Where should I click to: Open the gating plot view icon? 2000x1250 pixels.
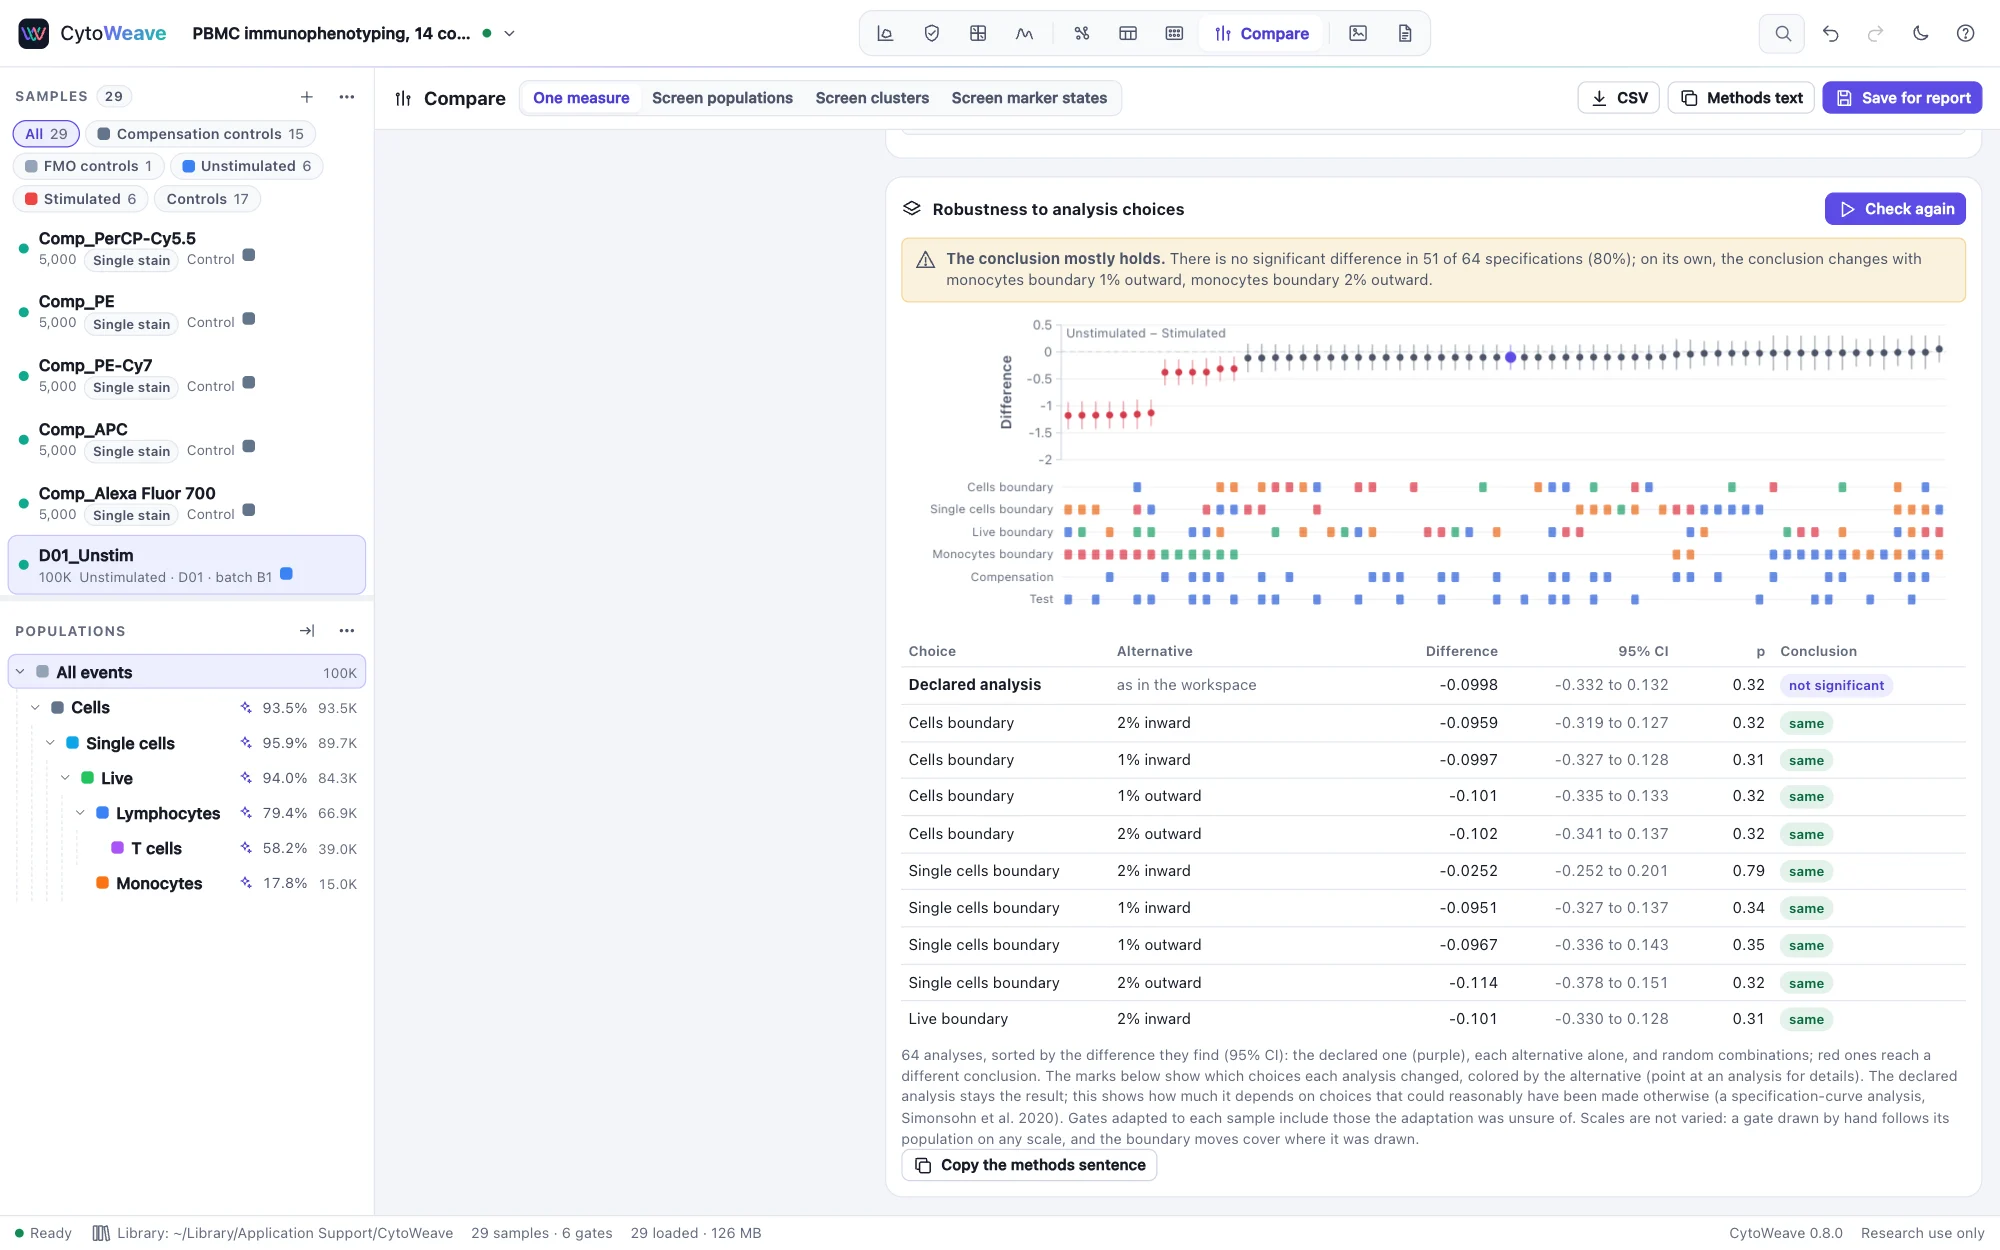point(885,33)
